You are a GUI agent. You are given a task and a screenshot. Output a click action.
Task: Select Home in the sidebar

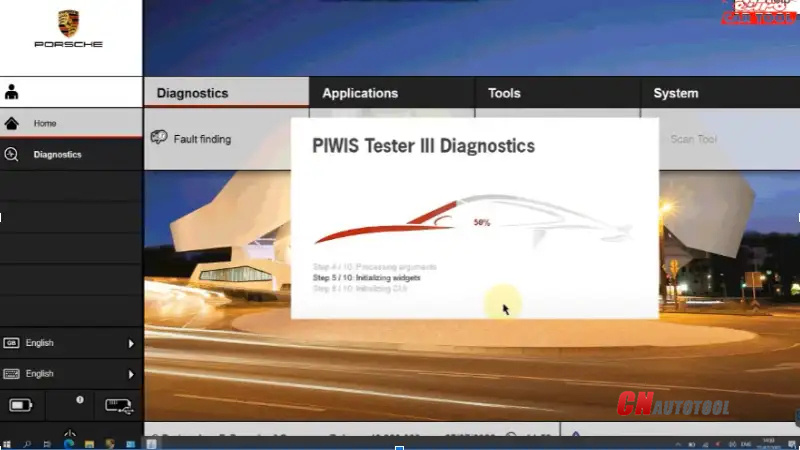tap(71, 123)
